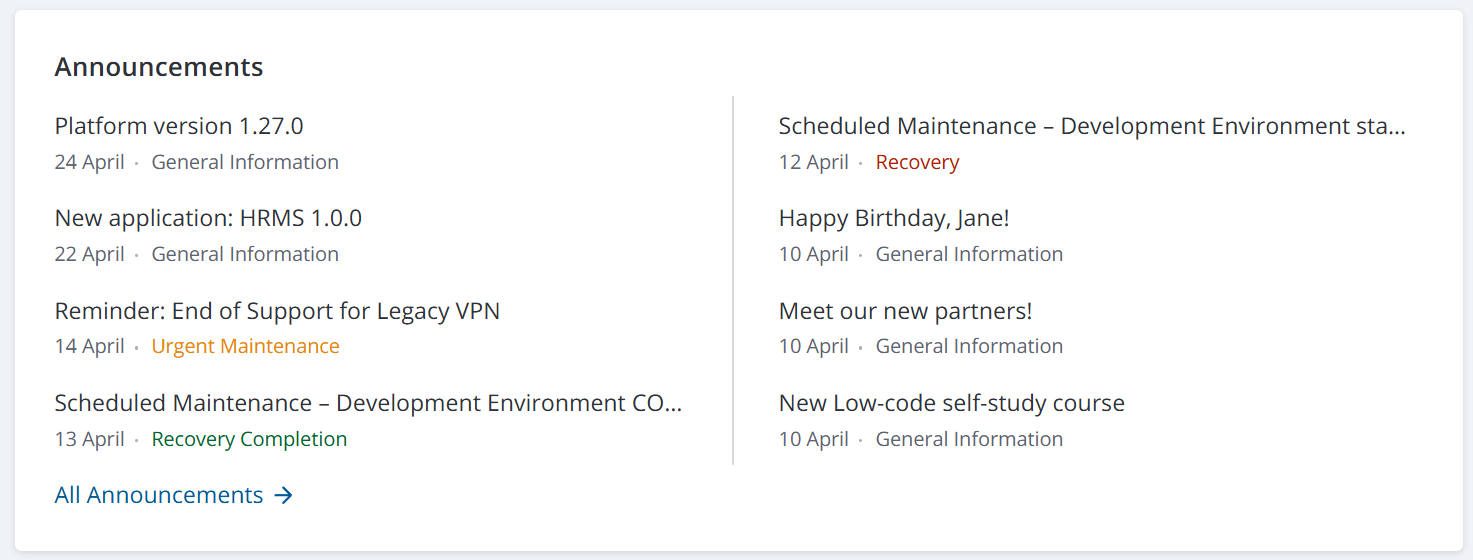Image resolution: width=1473 pixels, height=560 pixels.
Task: Open New application: HRMS 1.0.0 announcement
Action: [x=208, y=218]
